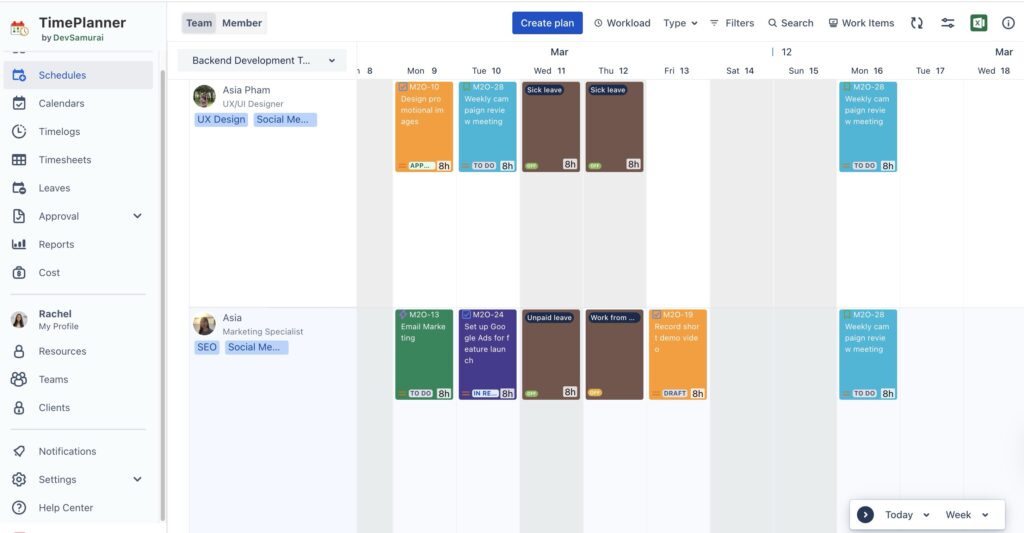Click the Clients icon
This screenshot has width=1024, height=533.
pos(19,408)
